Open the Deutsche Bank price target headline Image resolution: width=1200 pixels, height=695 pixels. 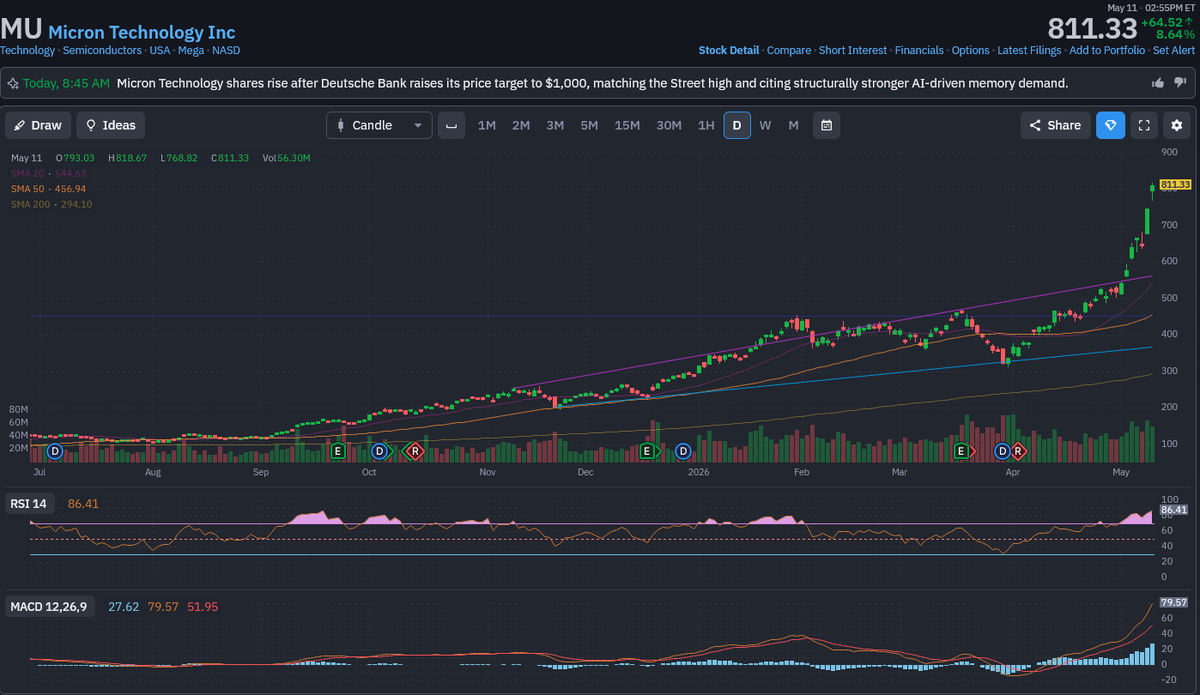[592, 83]
